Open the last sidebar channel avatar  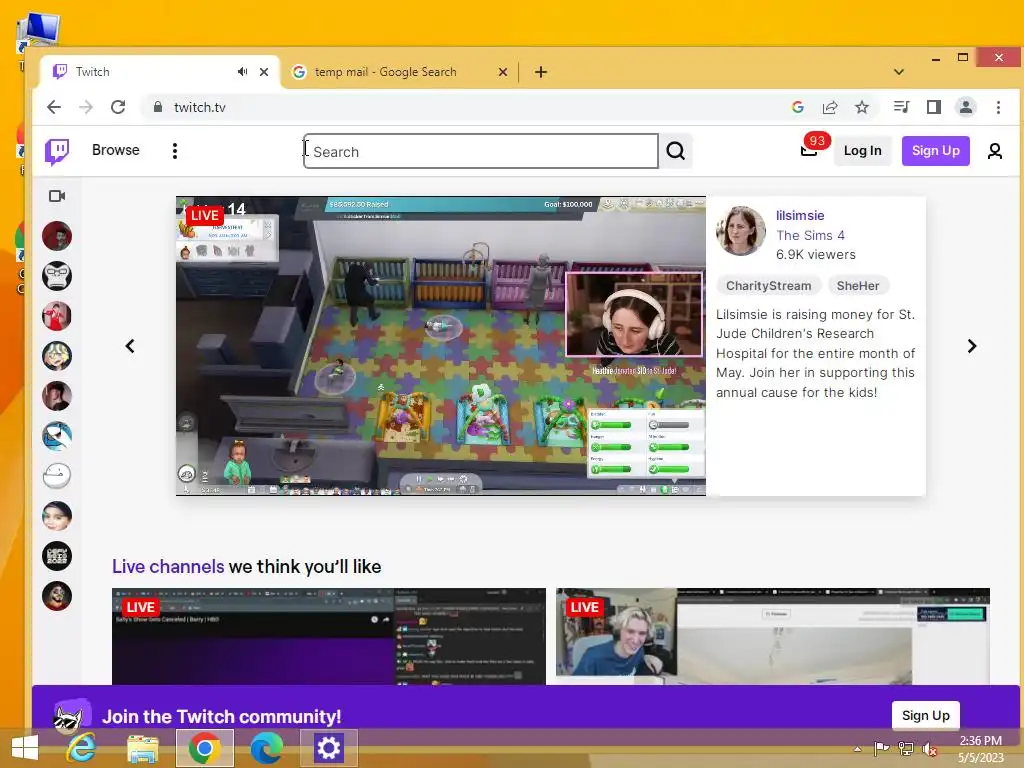pos(57,596)
